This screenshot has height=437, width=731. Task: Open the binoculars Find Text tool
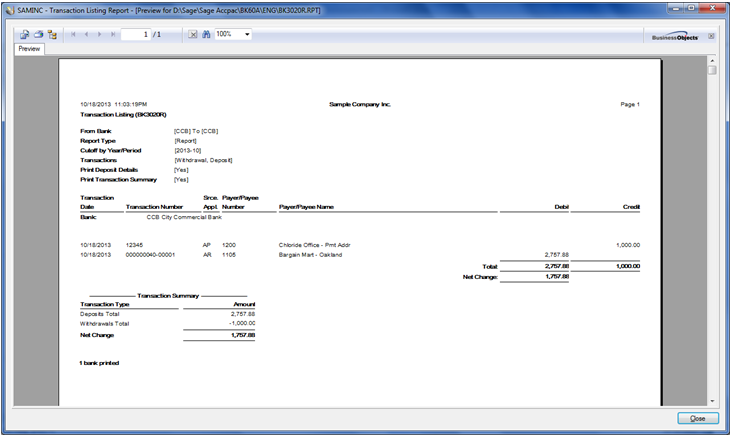206,34
